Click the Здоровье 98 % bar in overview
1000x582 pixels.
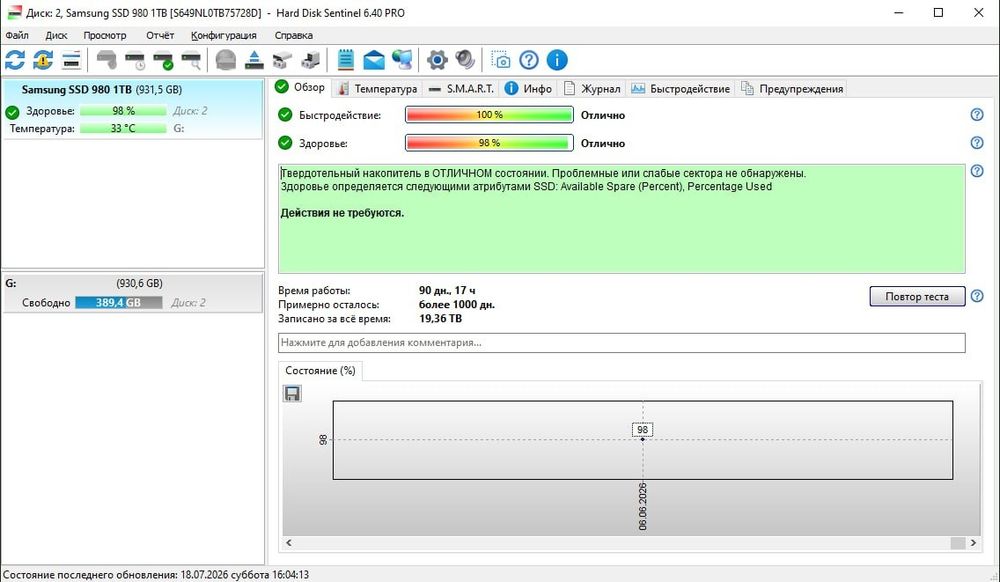[x=489, y=143]
